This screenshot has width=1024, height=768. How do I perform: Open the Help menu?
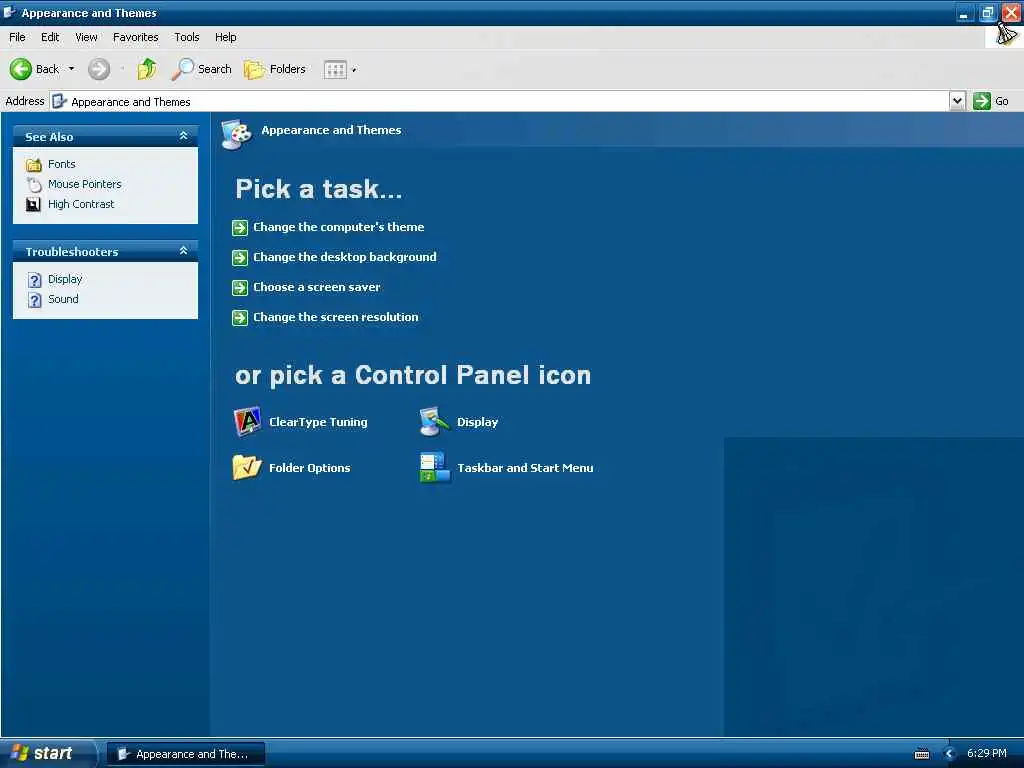coord(225,37)
